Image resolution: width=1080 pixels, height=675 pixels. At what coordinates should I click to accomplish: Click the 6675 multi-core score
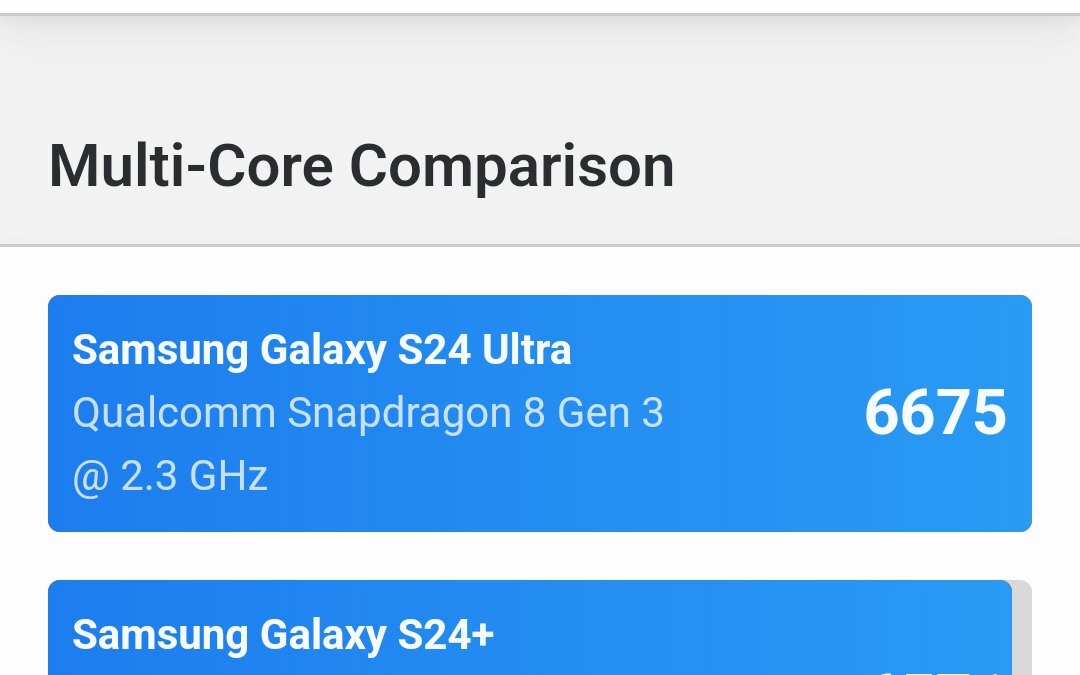tap(934, 414)
